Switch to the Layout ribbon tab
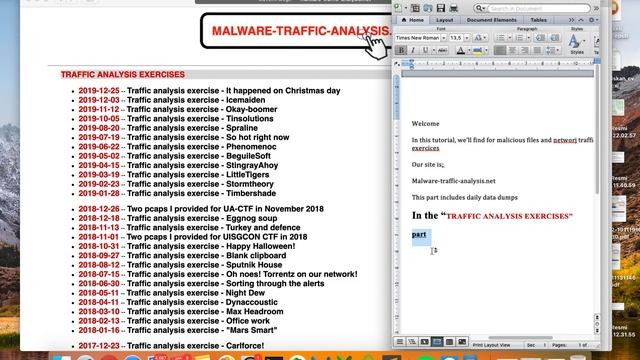 point(444,20)
